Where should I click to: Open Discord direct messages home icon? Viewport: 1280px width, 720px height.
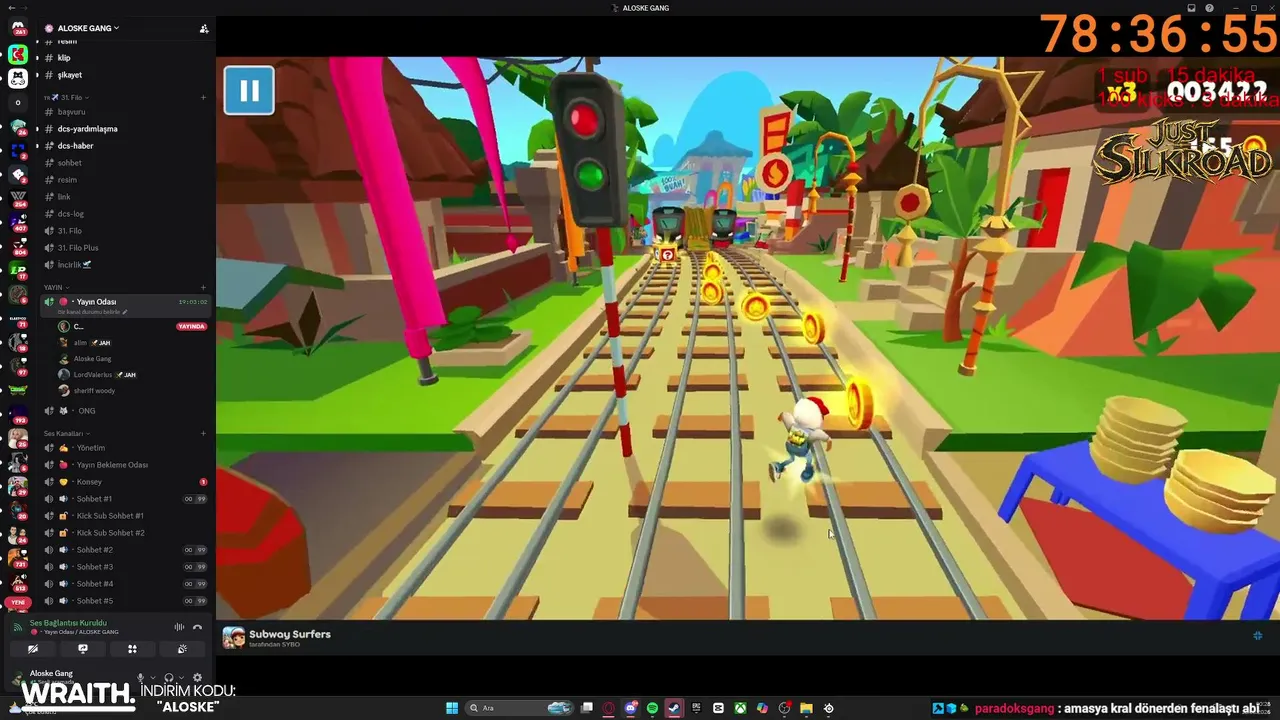[17, 28]
